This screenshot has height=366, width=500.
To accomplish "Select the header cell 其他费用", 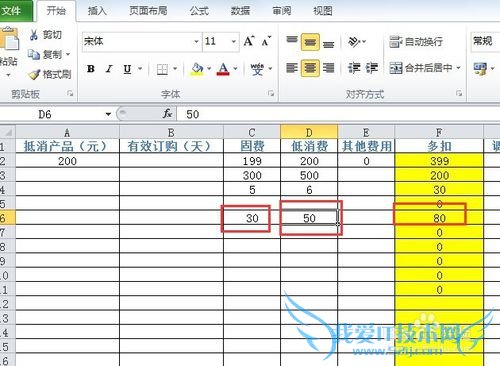I will 366,146.
